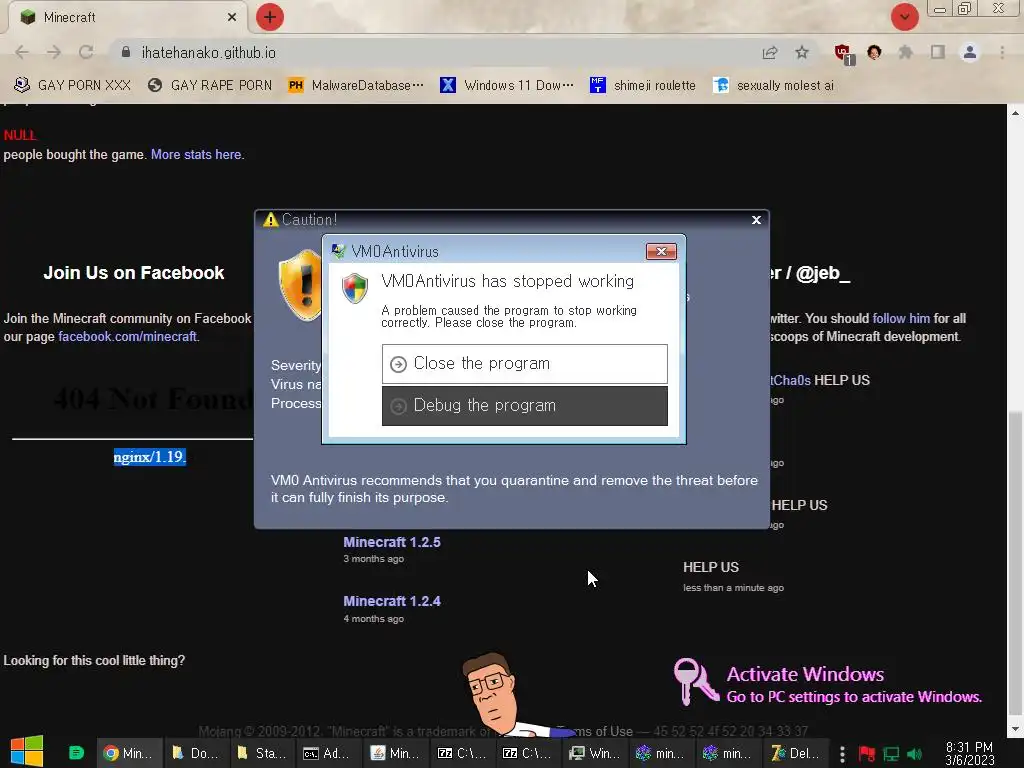This screenshot has width=1024, height=768.
Task: Click the share page icon in address bar
Action: coord(770,52)
